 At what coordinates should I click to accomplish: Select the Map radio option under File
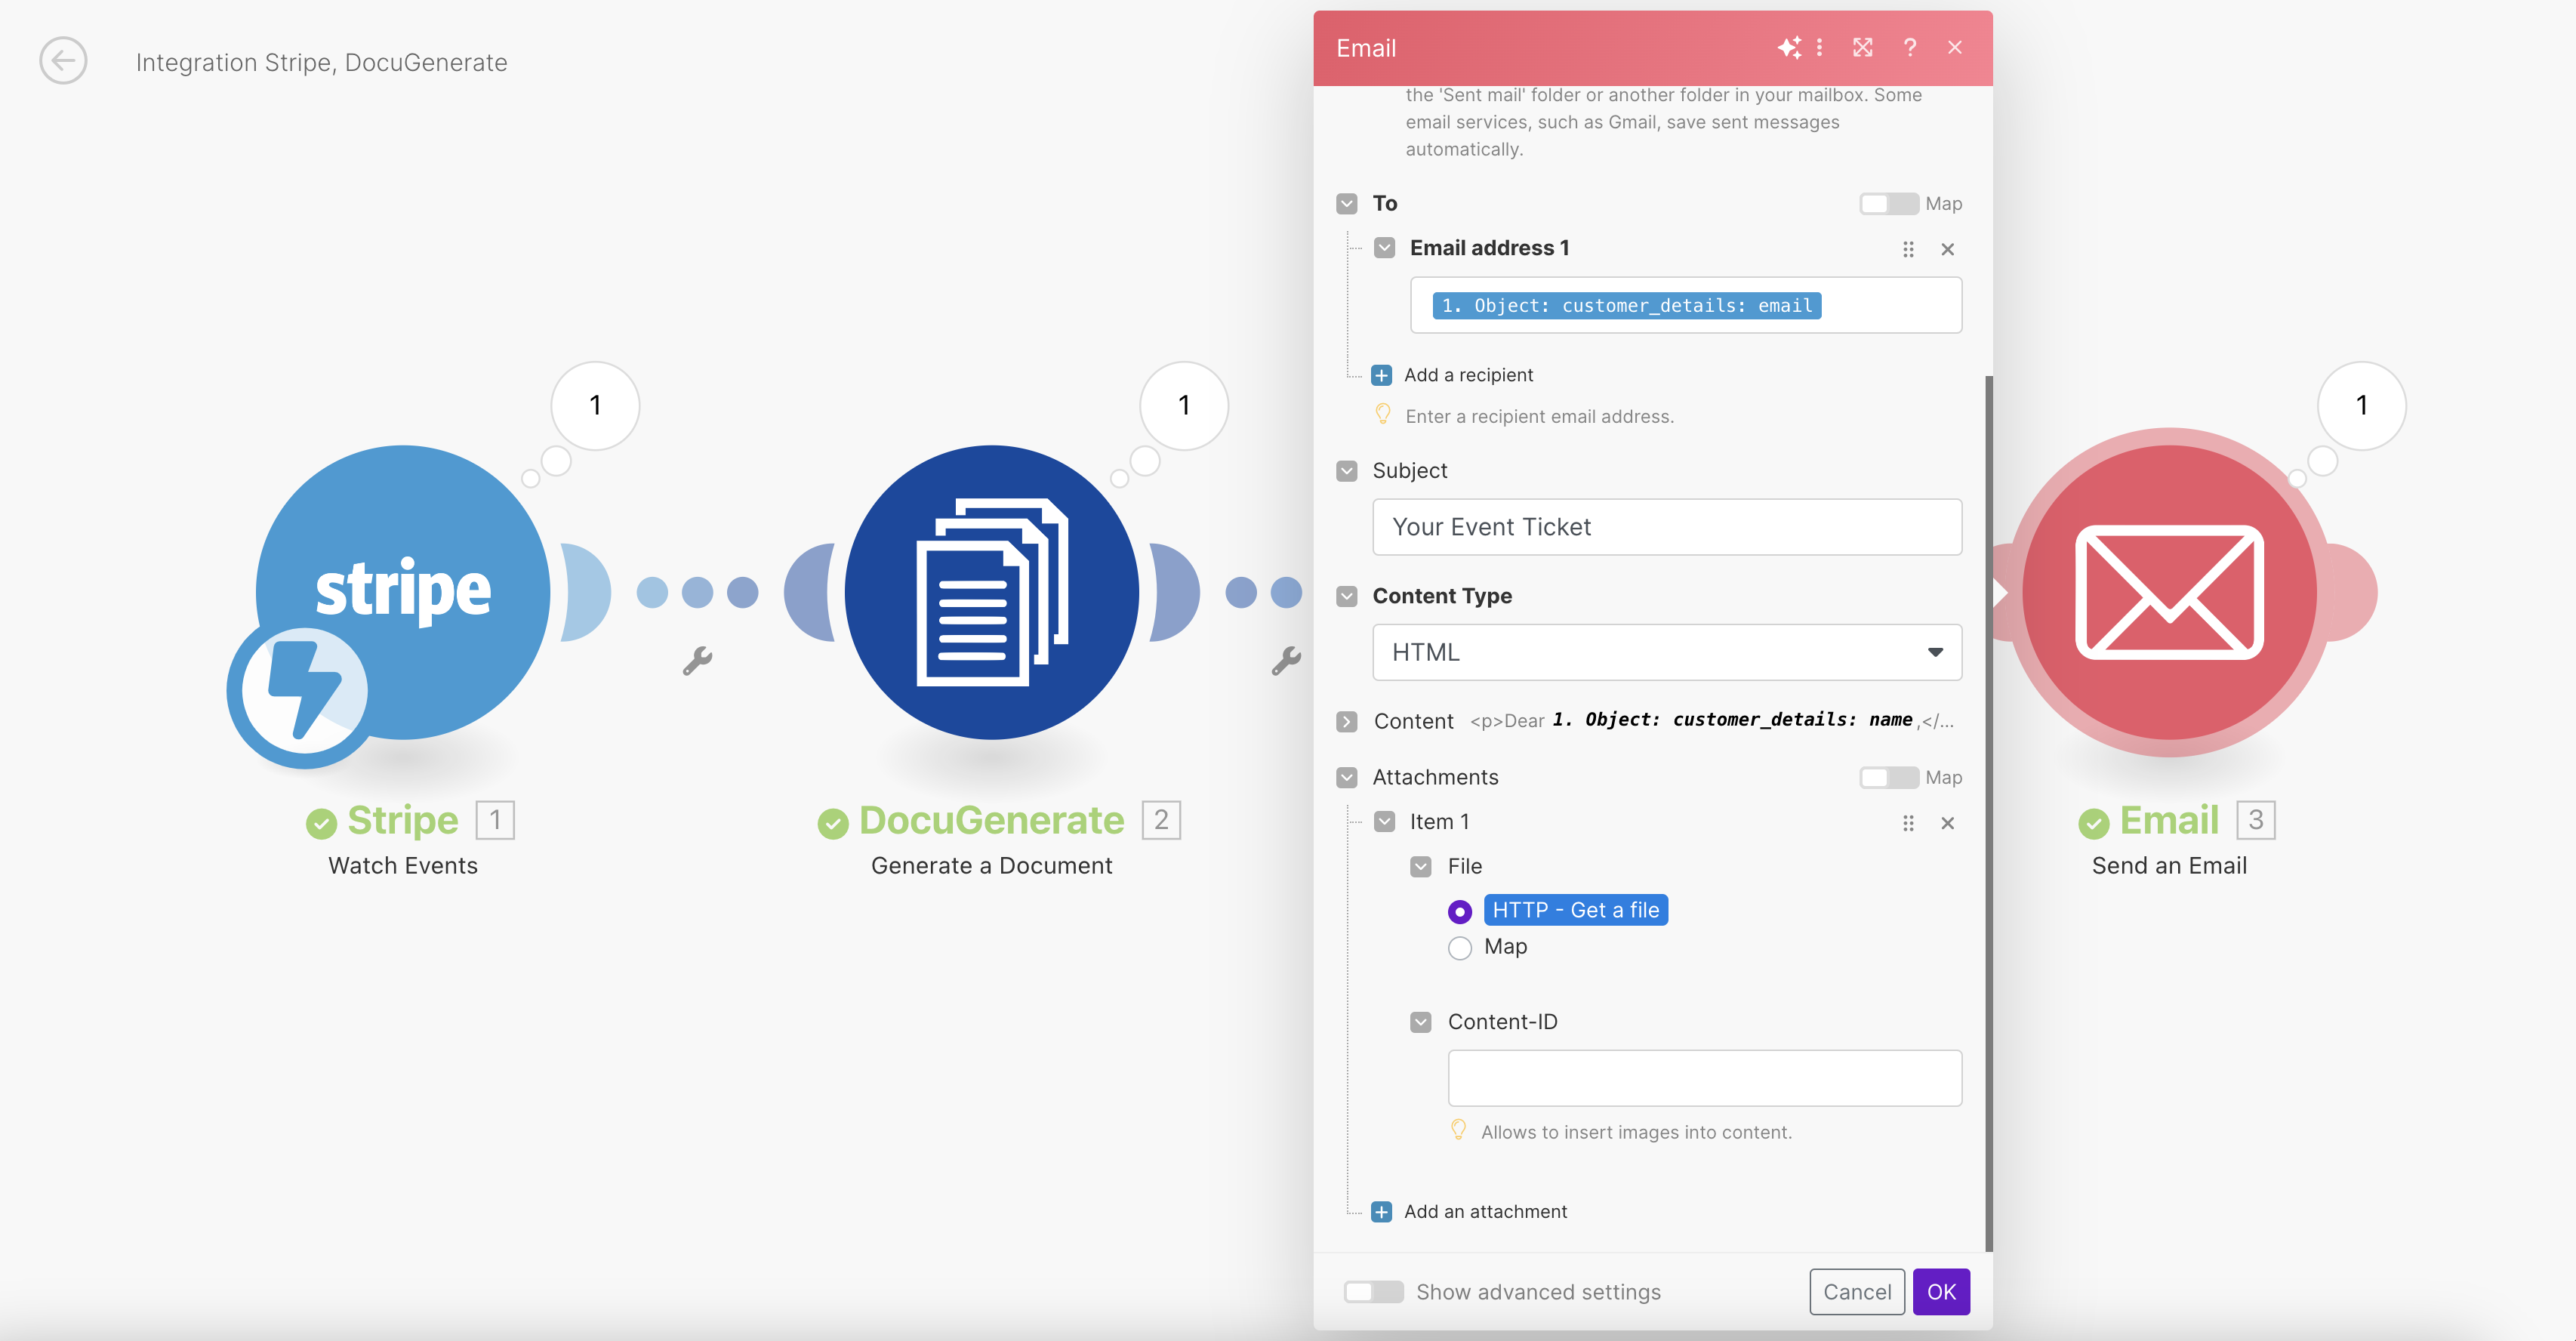pyautogui.click(x=1460, y=948)
